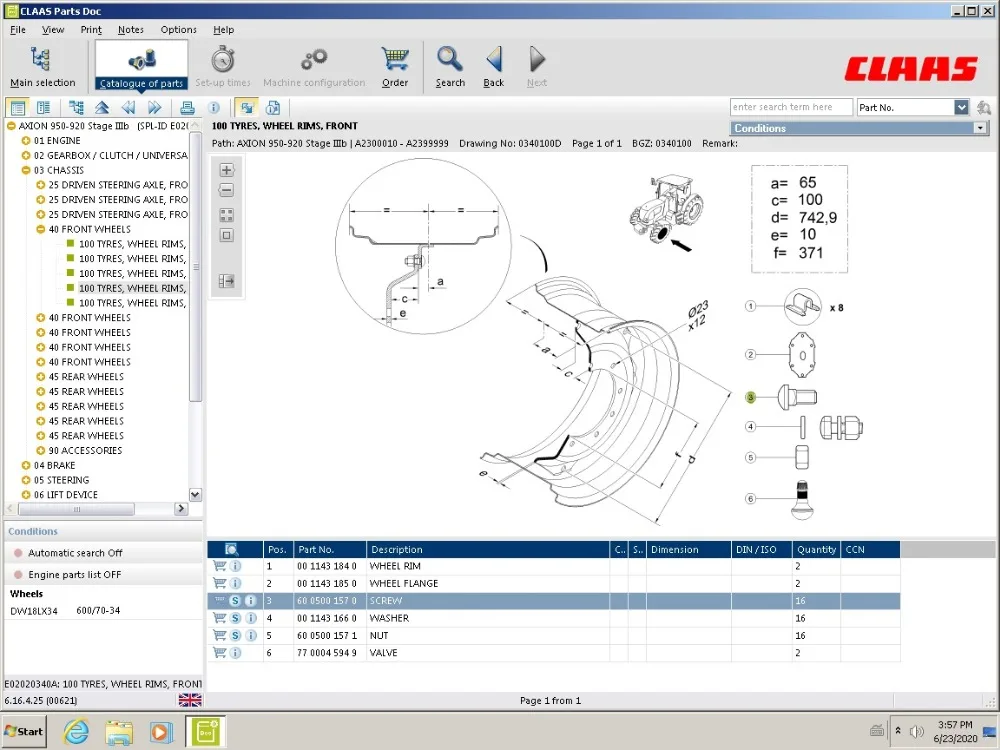Viewport: 1000px width, 750px height.
Task: Open info icon for VALVE row
Action: pyautogui.click(x=235, y=652)
